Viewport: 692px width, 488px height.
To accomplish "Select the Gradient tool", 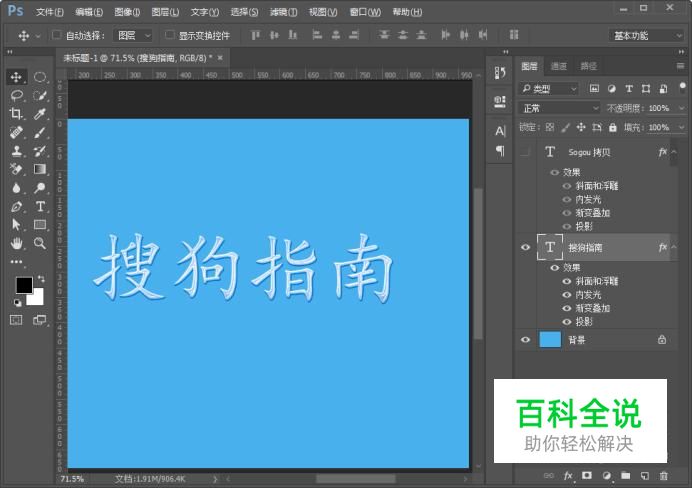I will click(x=40, y=169).
